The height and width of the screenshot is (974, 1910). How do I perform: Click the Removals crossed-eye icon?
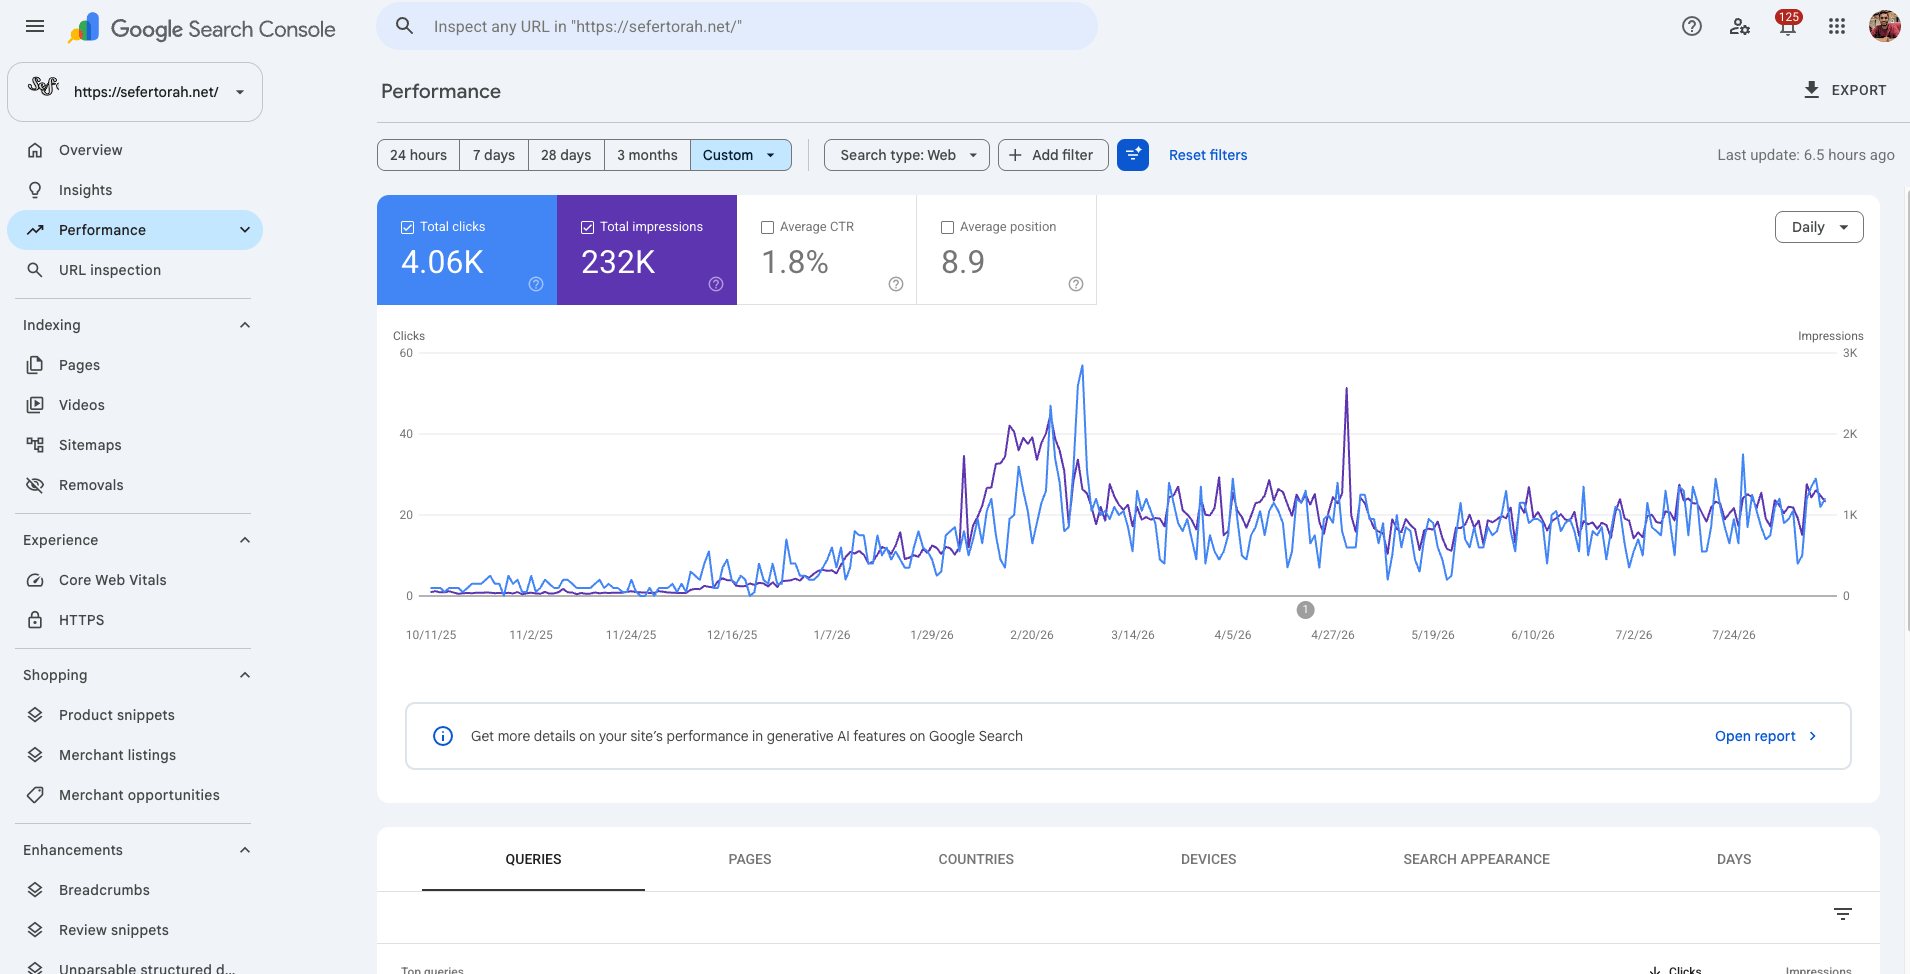[x=35, y=485]
